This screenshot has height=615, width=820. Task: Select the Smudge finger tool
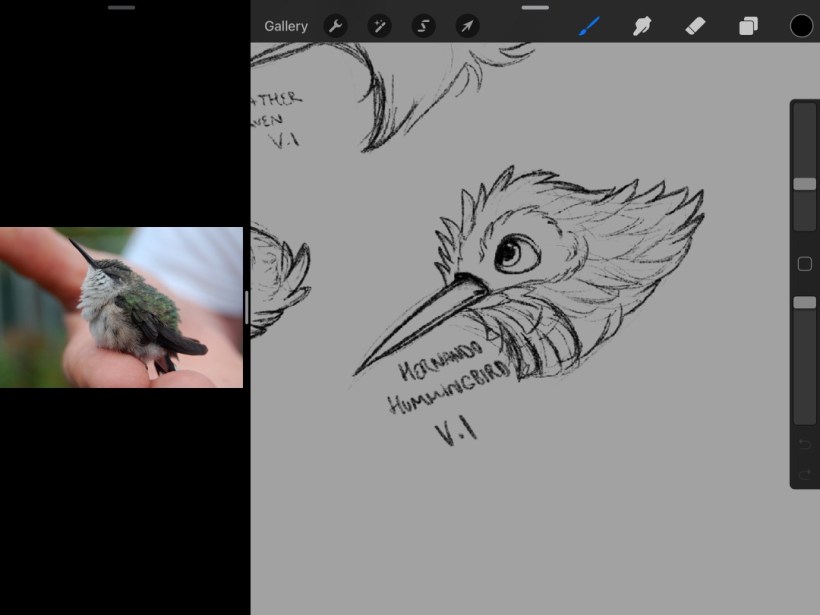(642, 26)
